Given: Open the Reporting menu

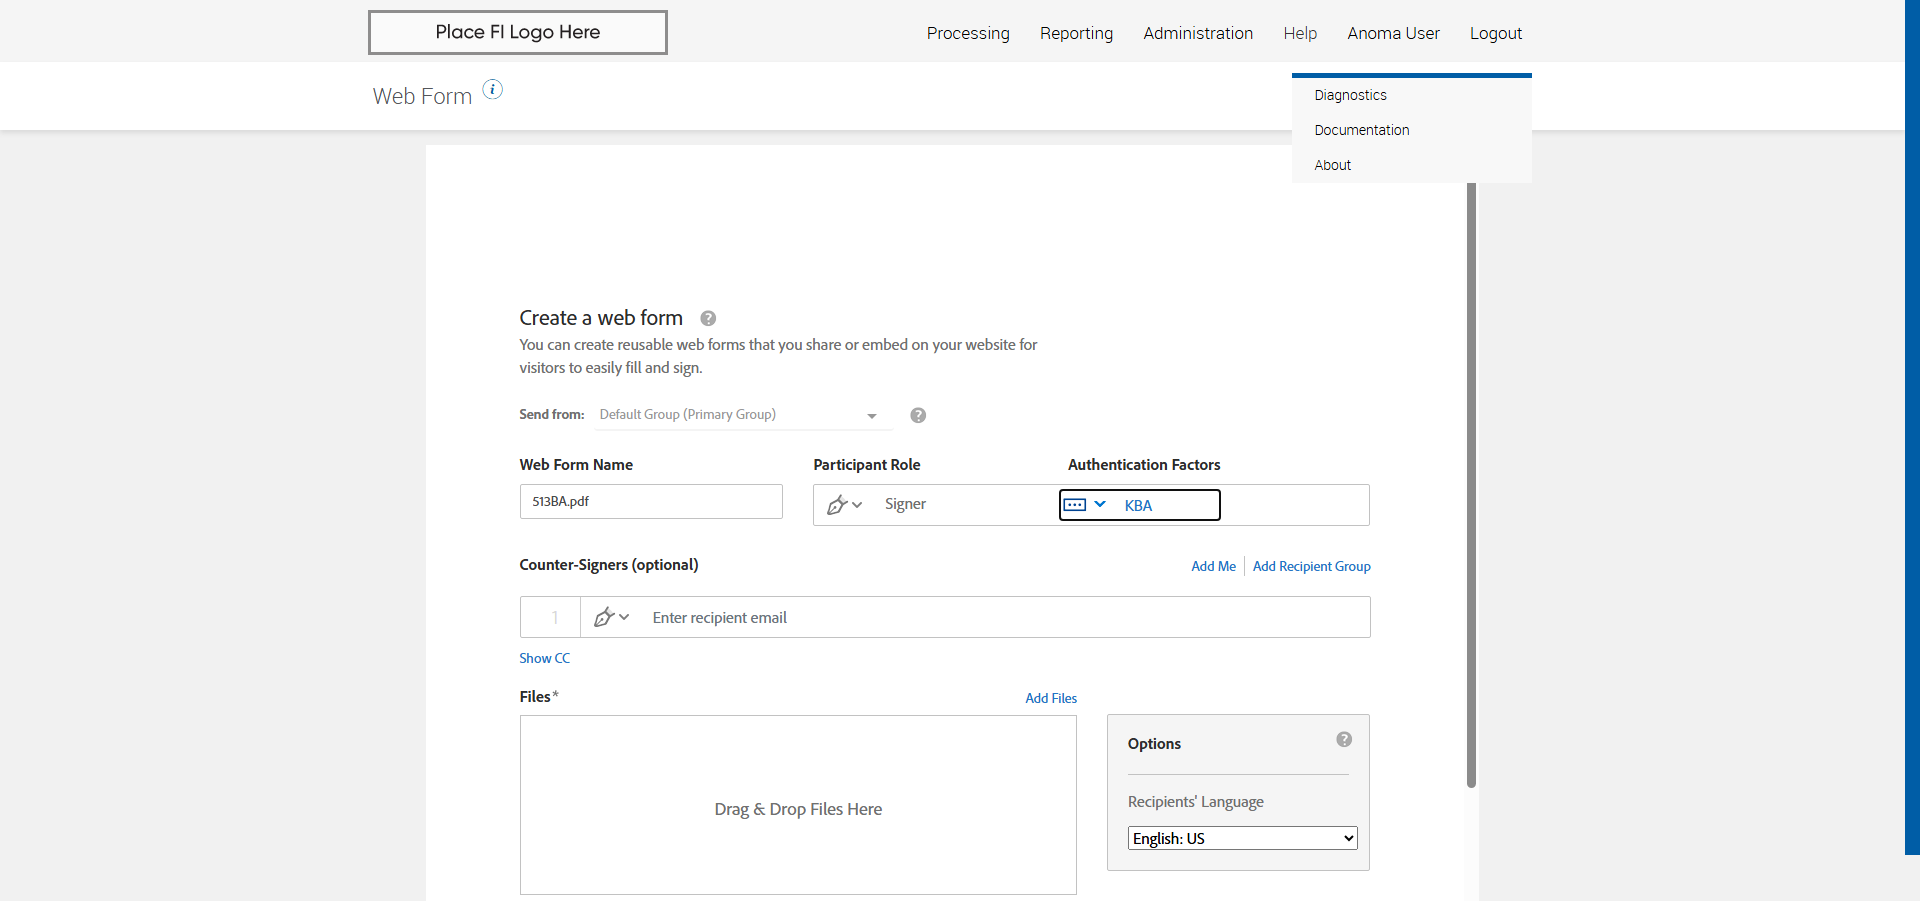Looking at the screenshot, I should [x=1076, y=33].
